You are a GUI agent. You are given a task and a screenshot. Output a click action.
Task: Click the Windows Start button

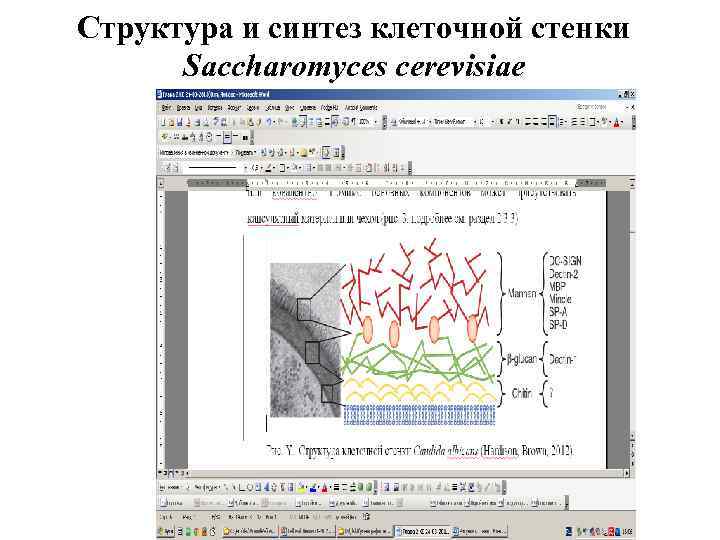click(x=166, y=531)
